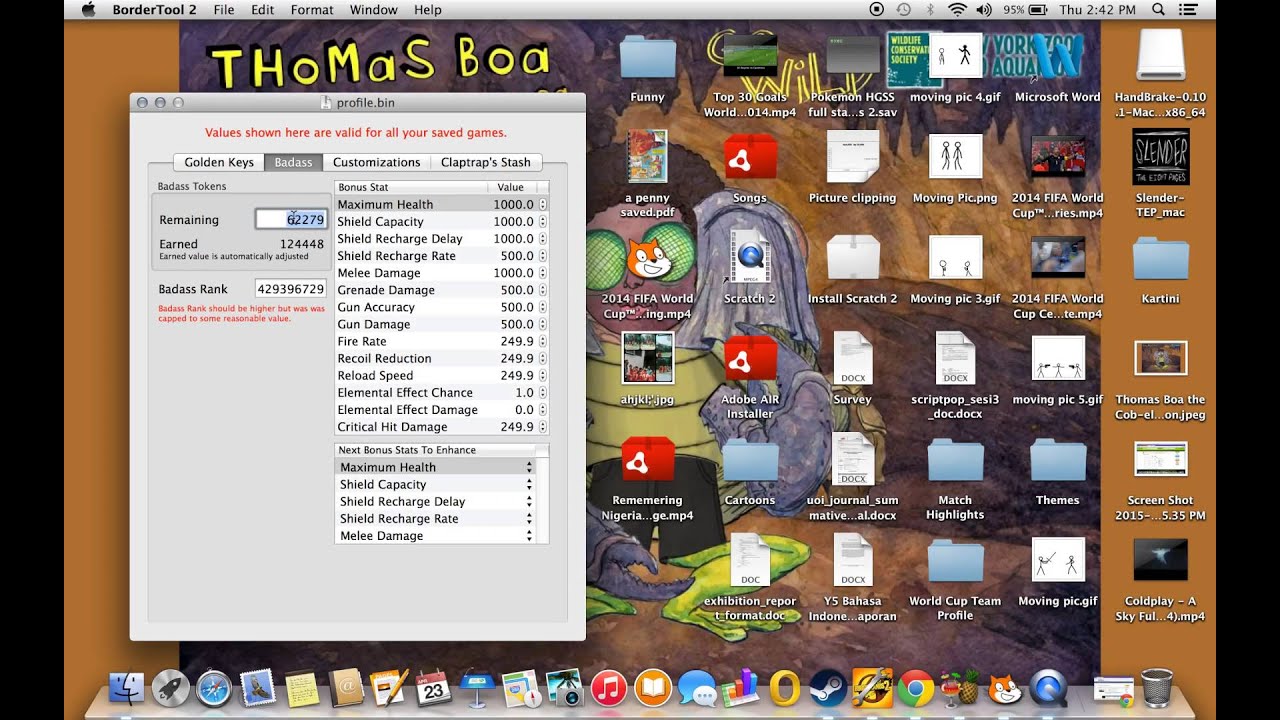Screen dimensions: 1280x720
Task: Open Google Chrome from the Dock
Action: [916, 688]
